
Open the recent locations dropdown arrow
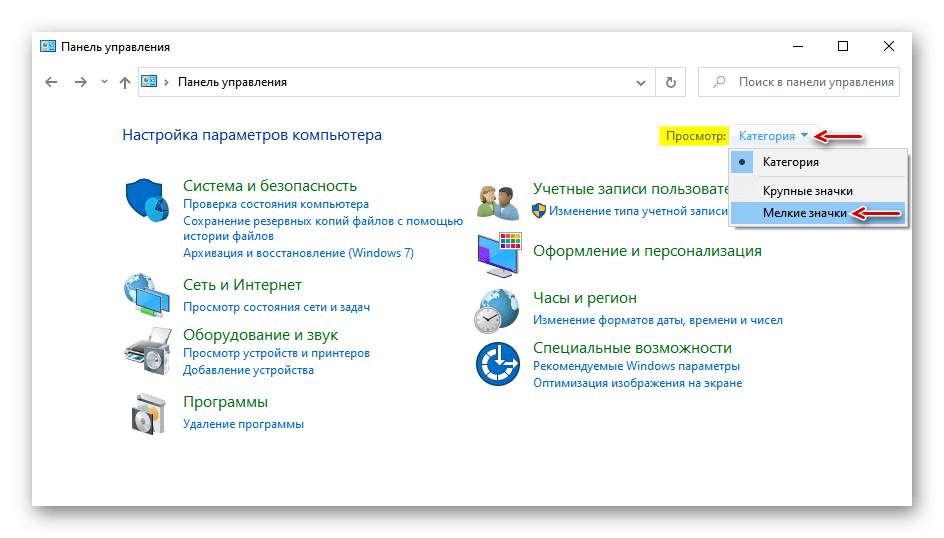click(x=104, y=82)
